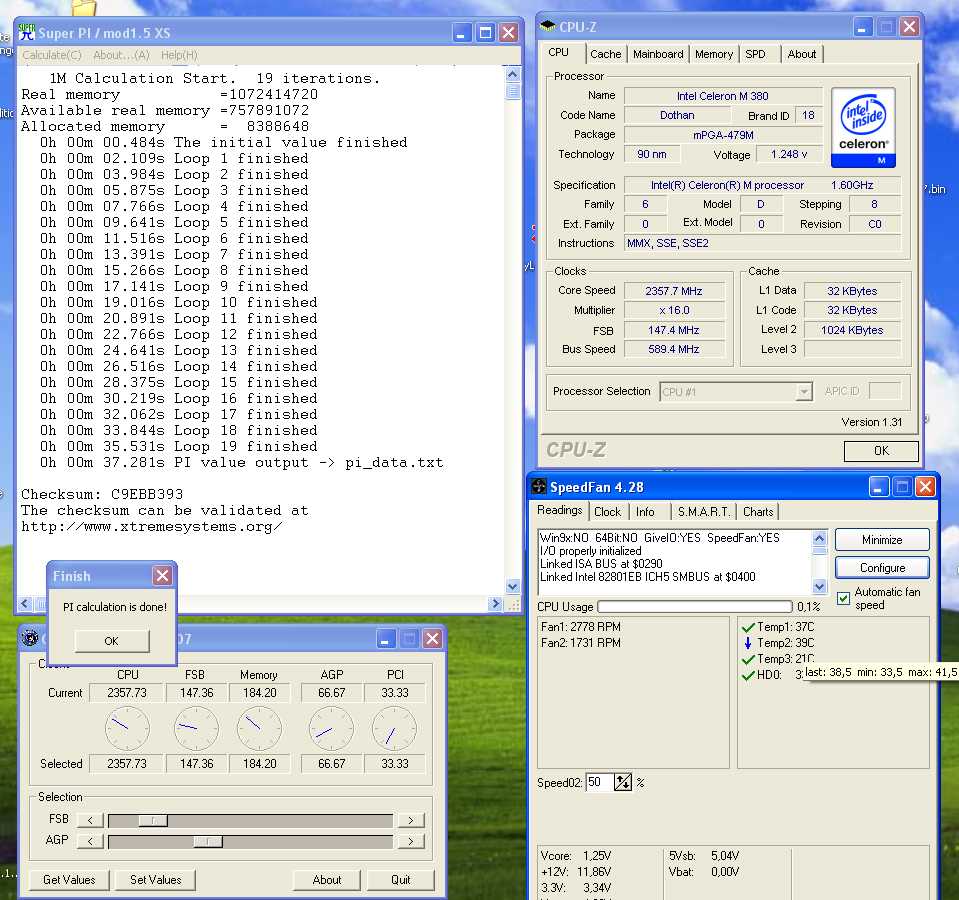Click the FSB slider right arrow
The image size is (959, 900).
410,820
